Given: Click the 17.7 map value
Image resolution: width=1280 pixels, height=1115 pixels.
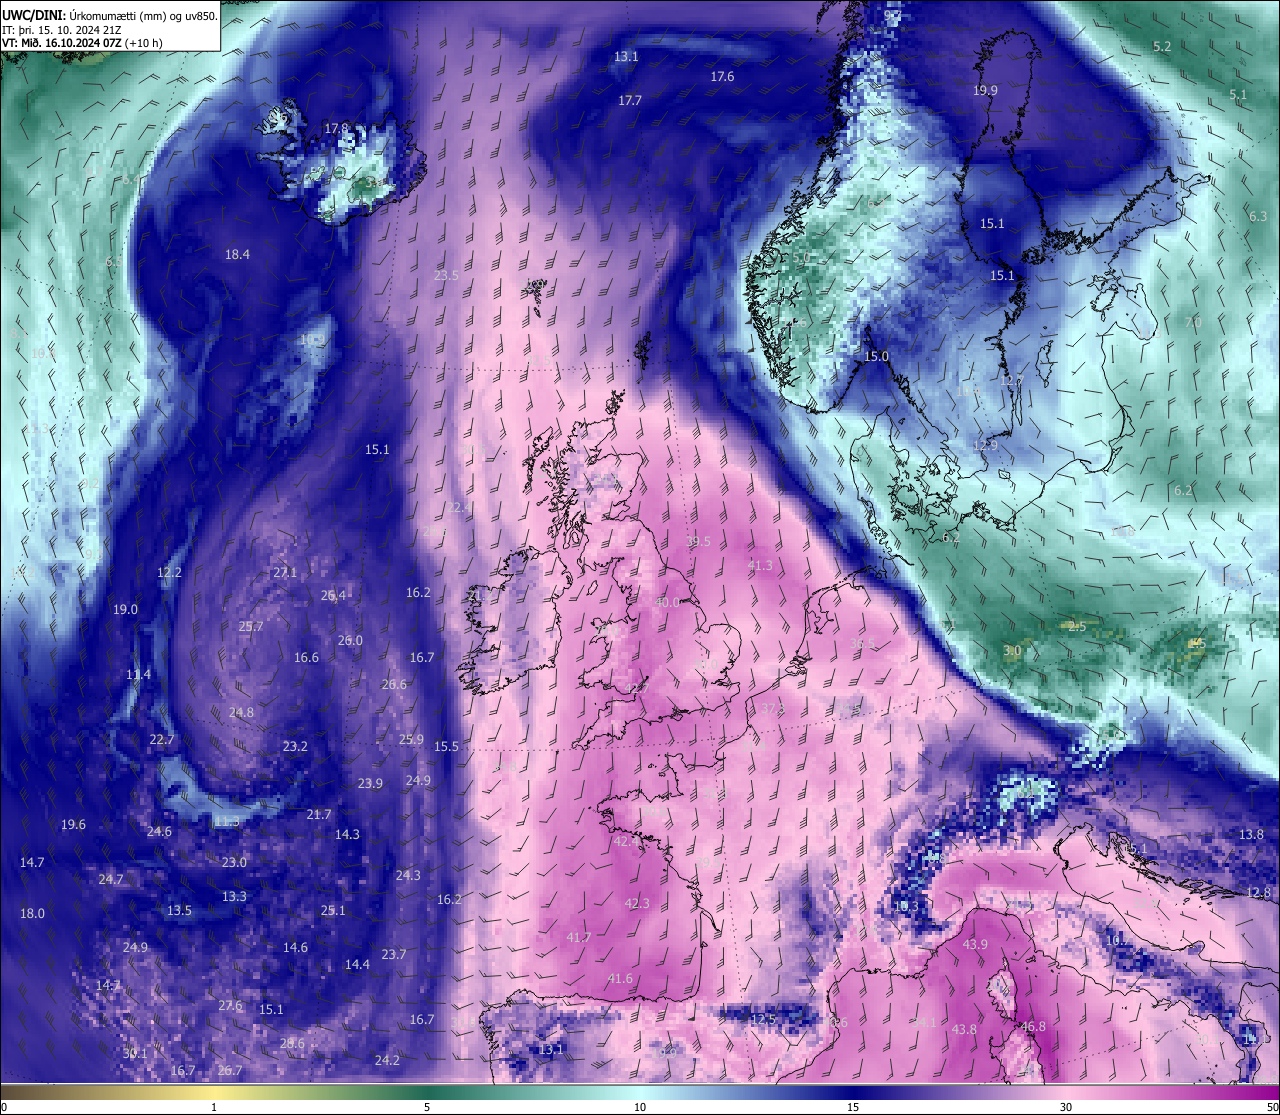Looking at the screenshot, I should [x=630, y=100].
